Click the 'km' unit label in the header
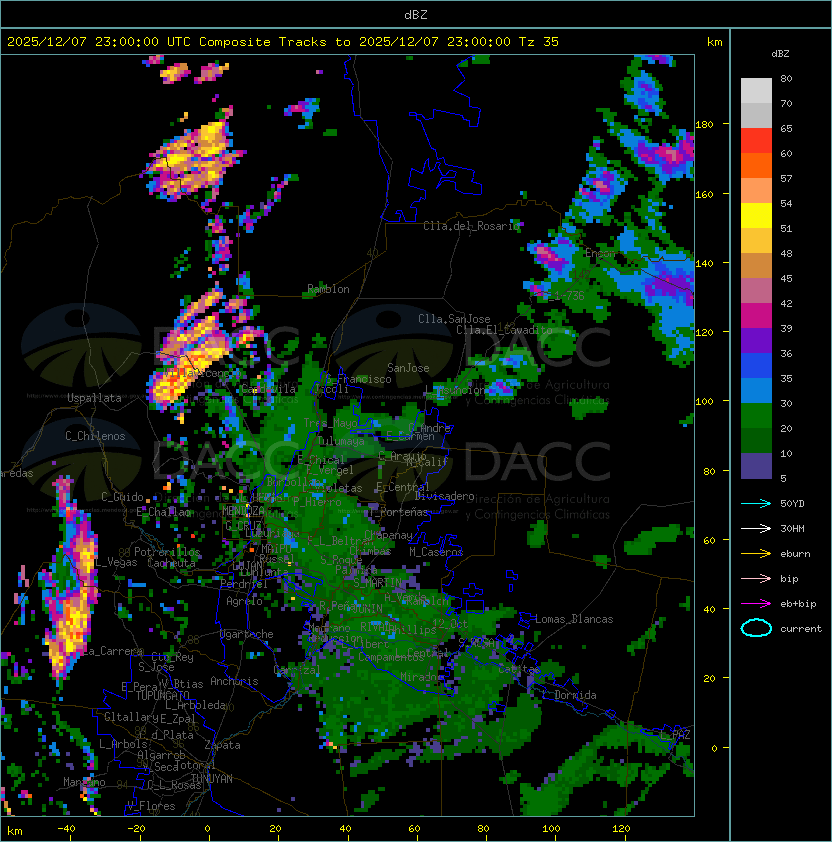 pos(714,42)
